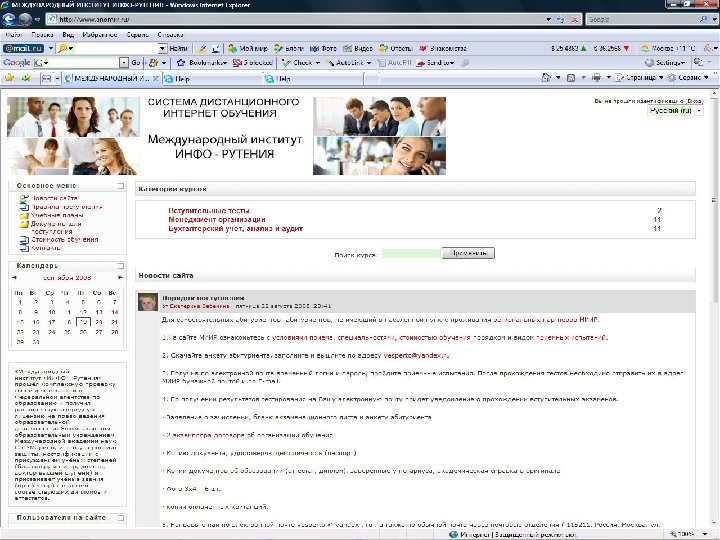
Task: Open Знакомства in Mail.ru toolbar
Action: (443, 48)
